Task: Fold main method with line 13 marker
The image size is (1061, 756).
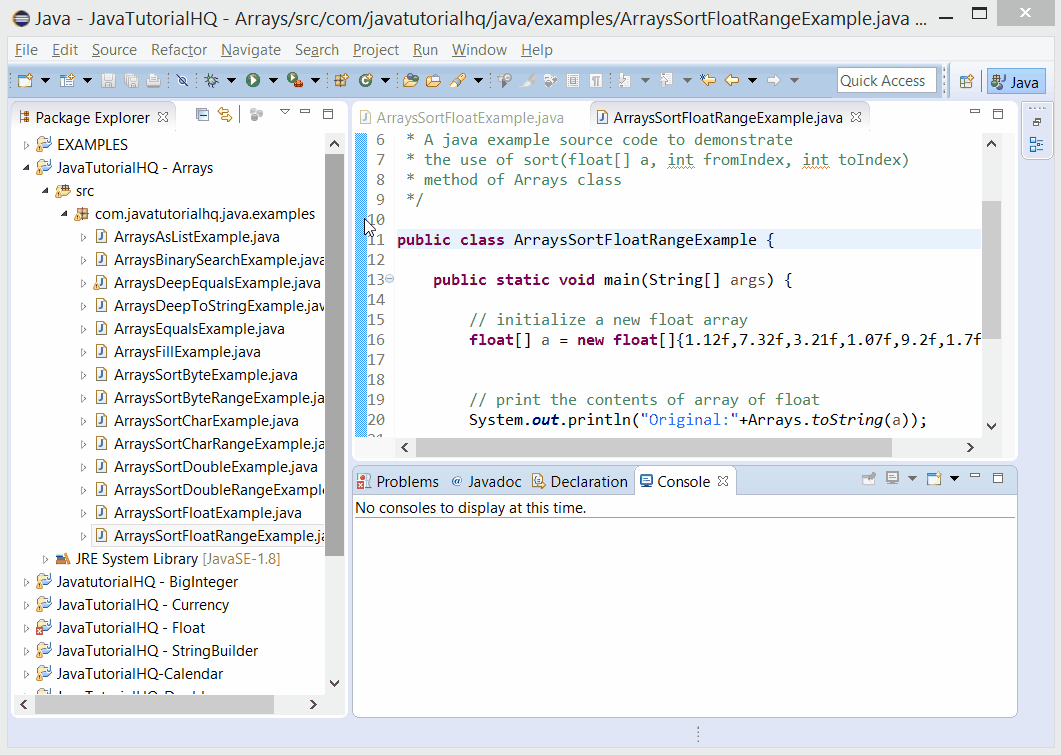Action: [390, 279]
